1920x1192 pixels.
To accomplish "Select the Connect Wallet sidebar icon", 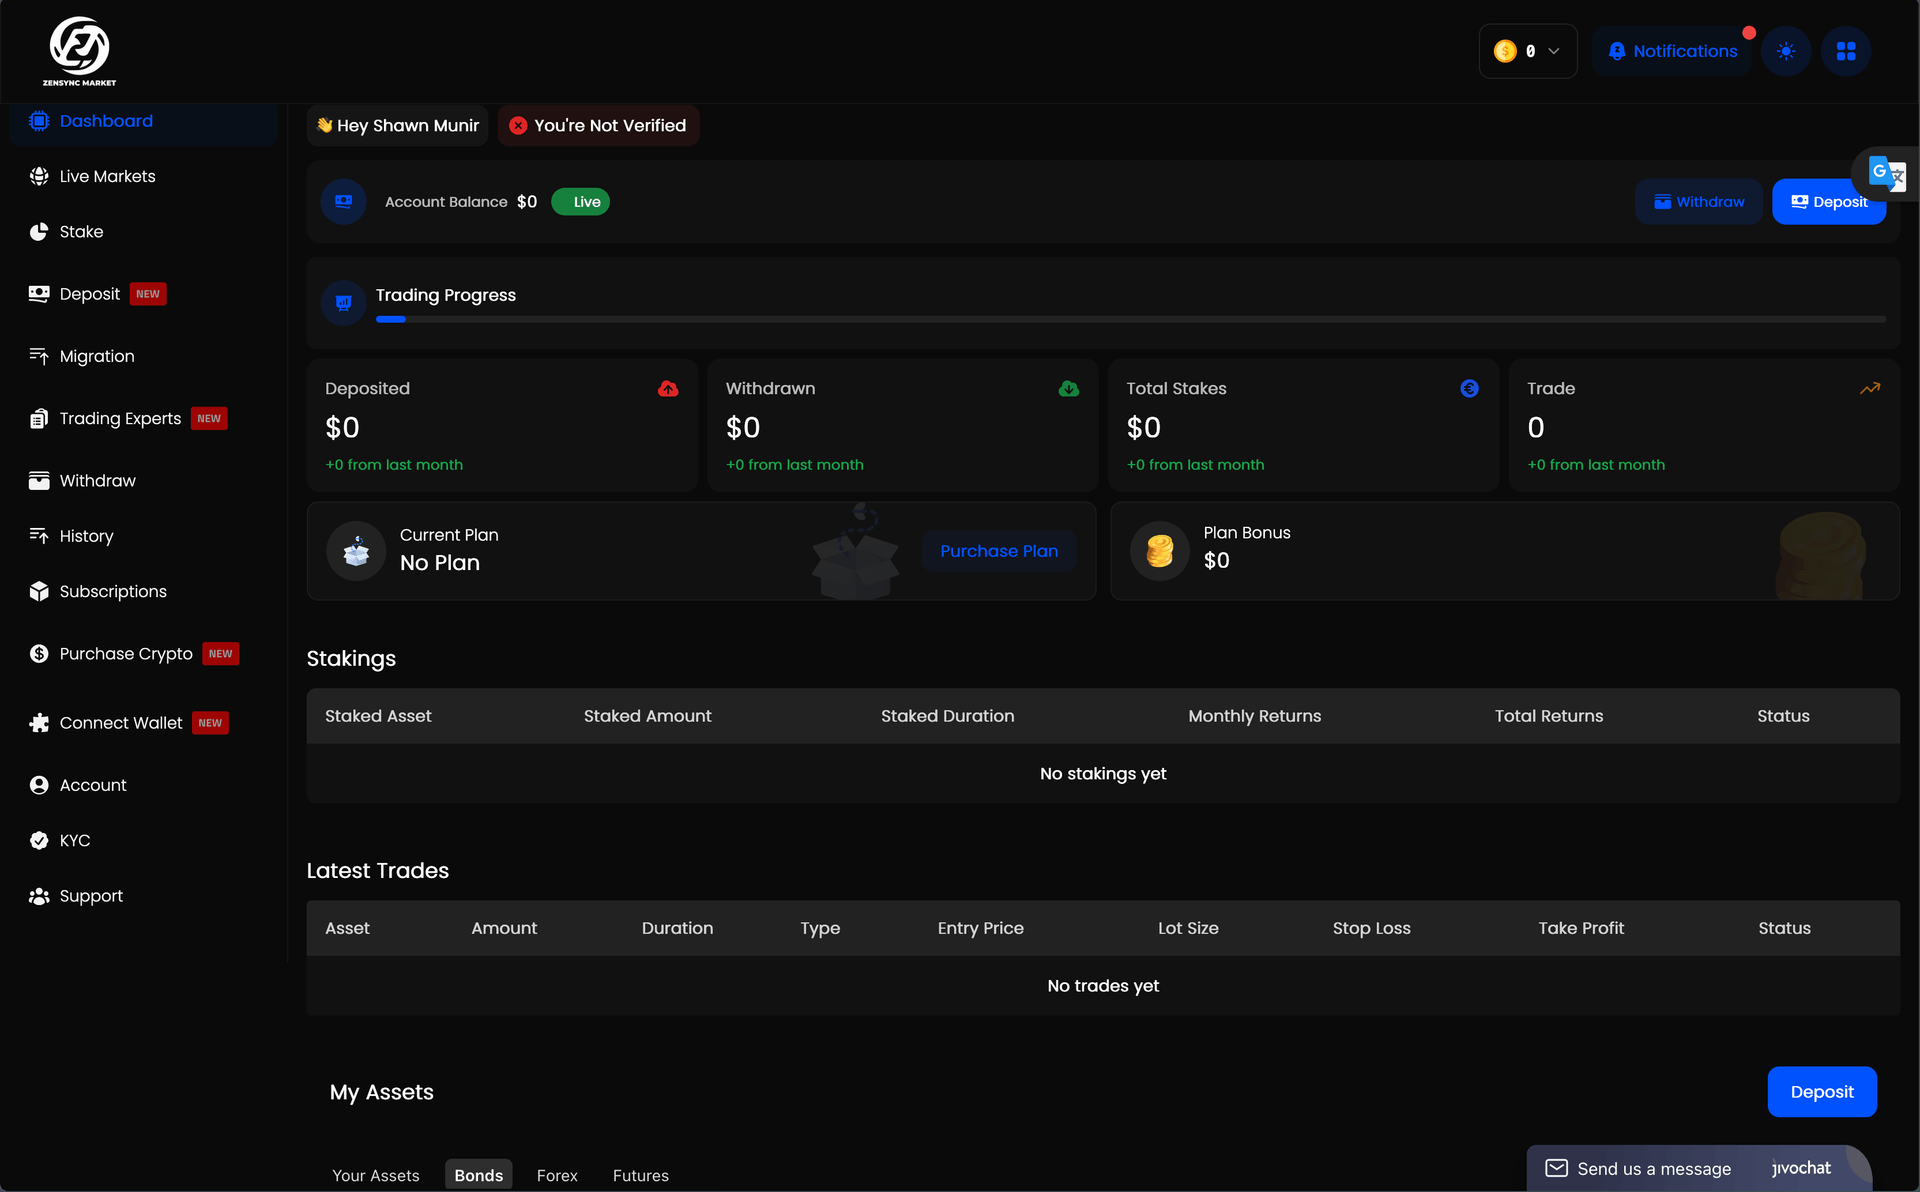I will click(38, 722).
